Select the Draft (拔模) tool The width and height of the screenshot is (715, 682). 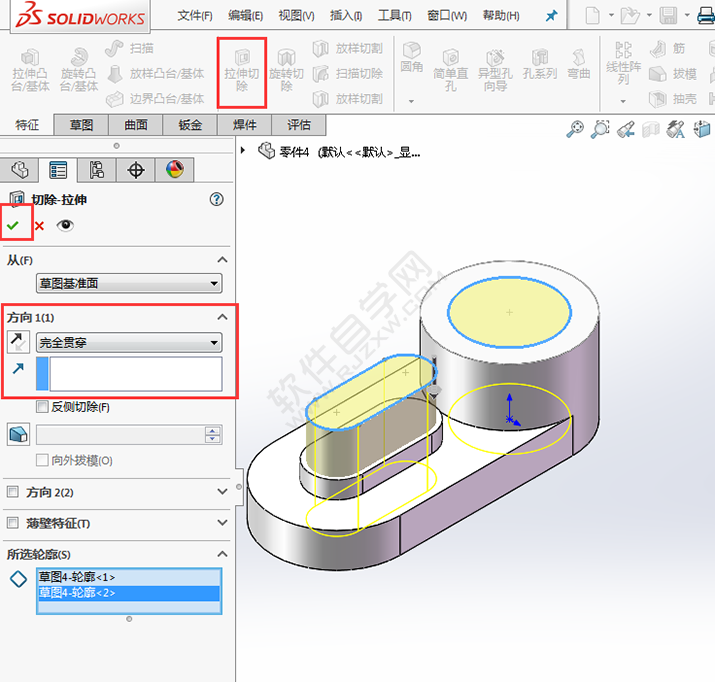[x=673, y=73]
